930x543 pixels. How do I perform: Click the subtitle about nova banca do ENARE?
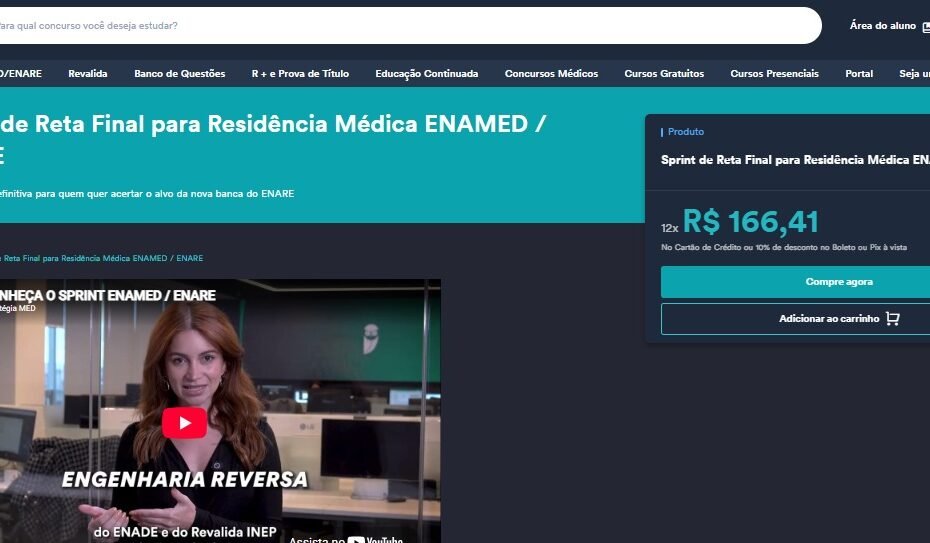147,193
